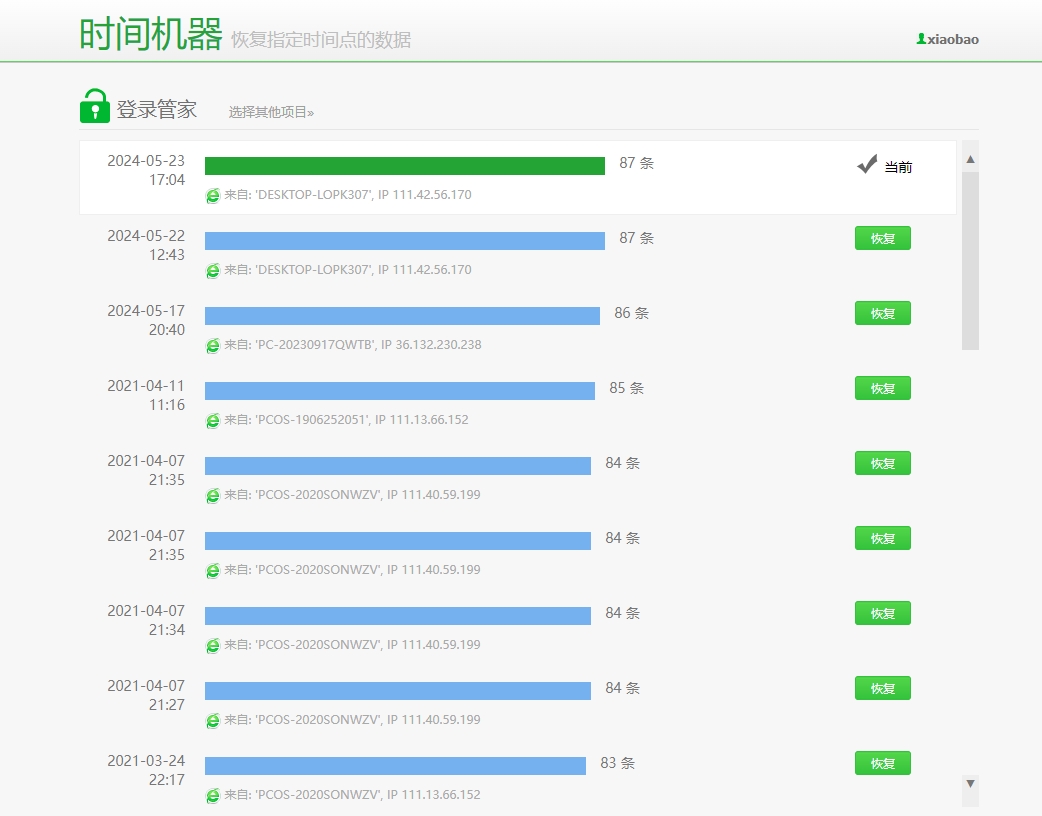Click the scrollbar up arrow
The image size is (1042, 816).
[970, 159]
